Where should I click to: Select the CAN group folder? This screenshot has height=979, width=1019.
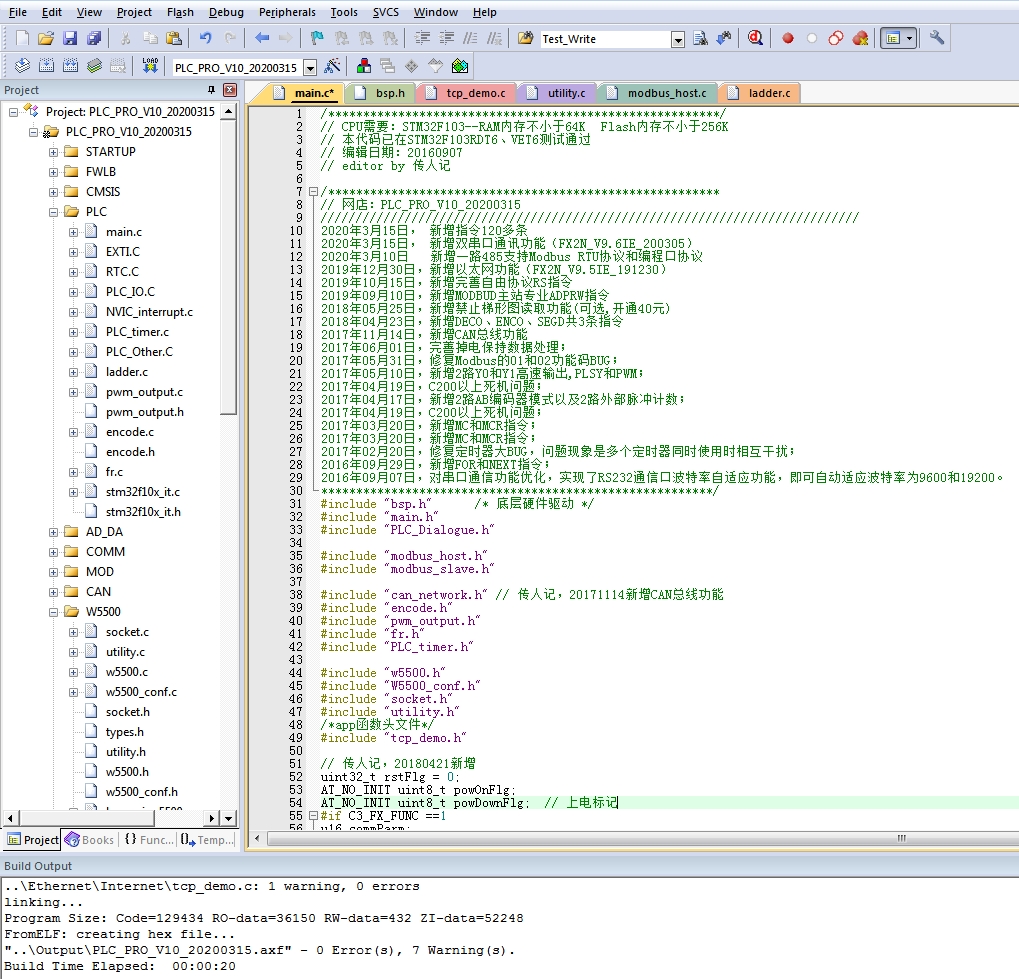coord(98,592)
